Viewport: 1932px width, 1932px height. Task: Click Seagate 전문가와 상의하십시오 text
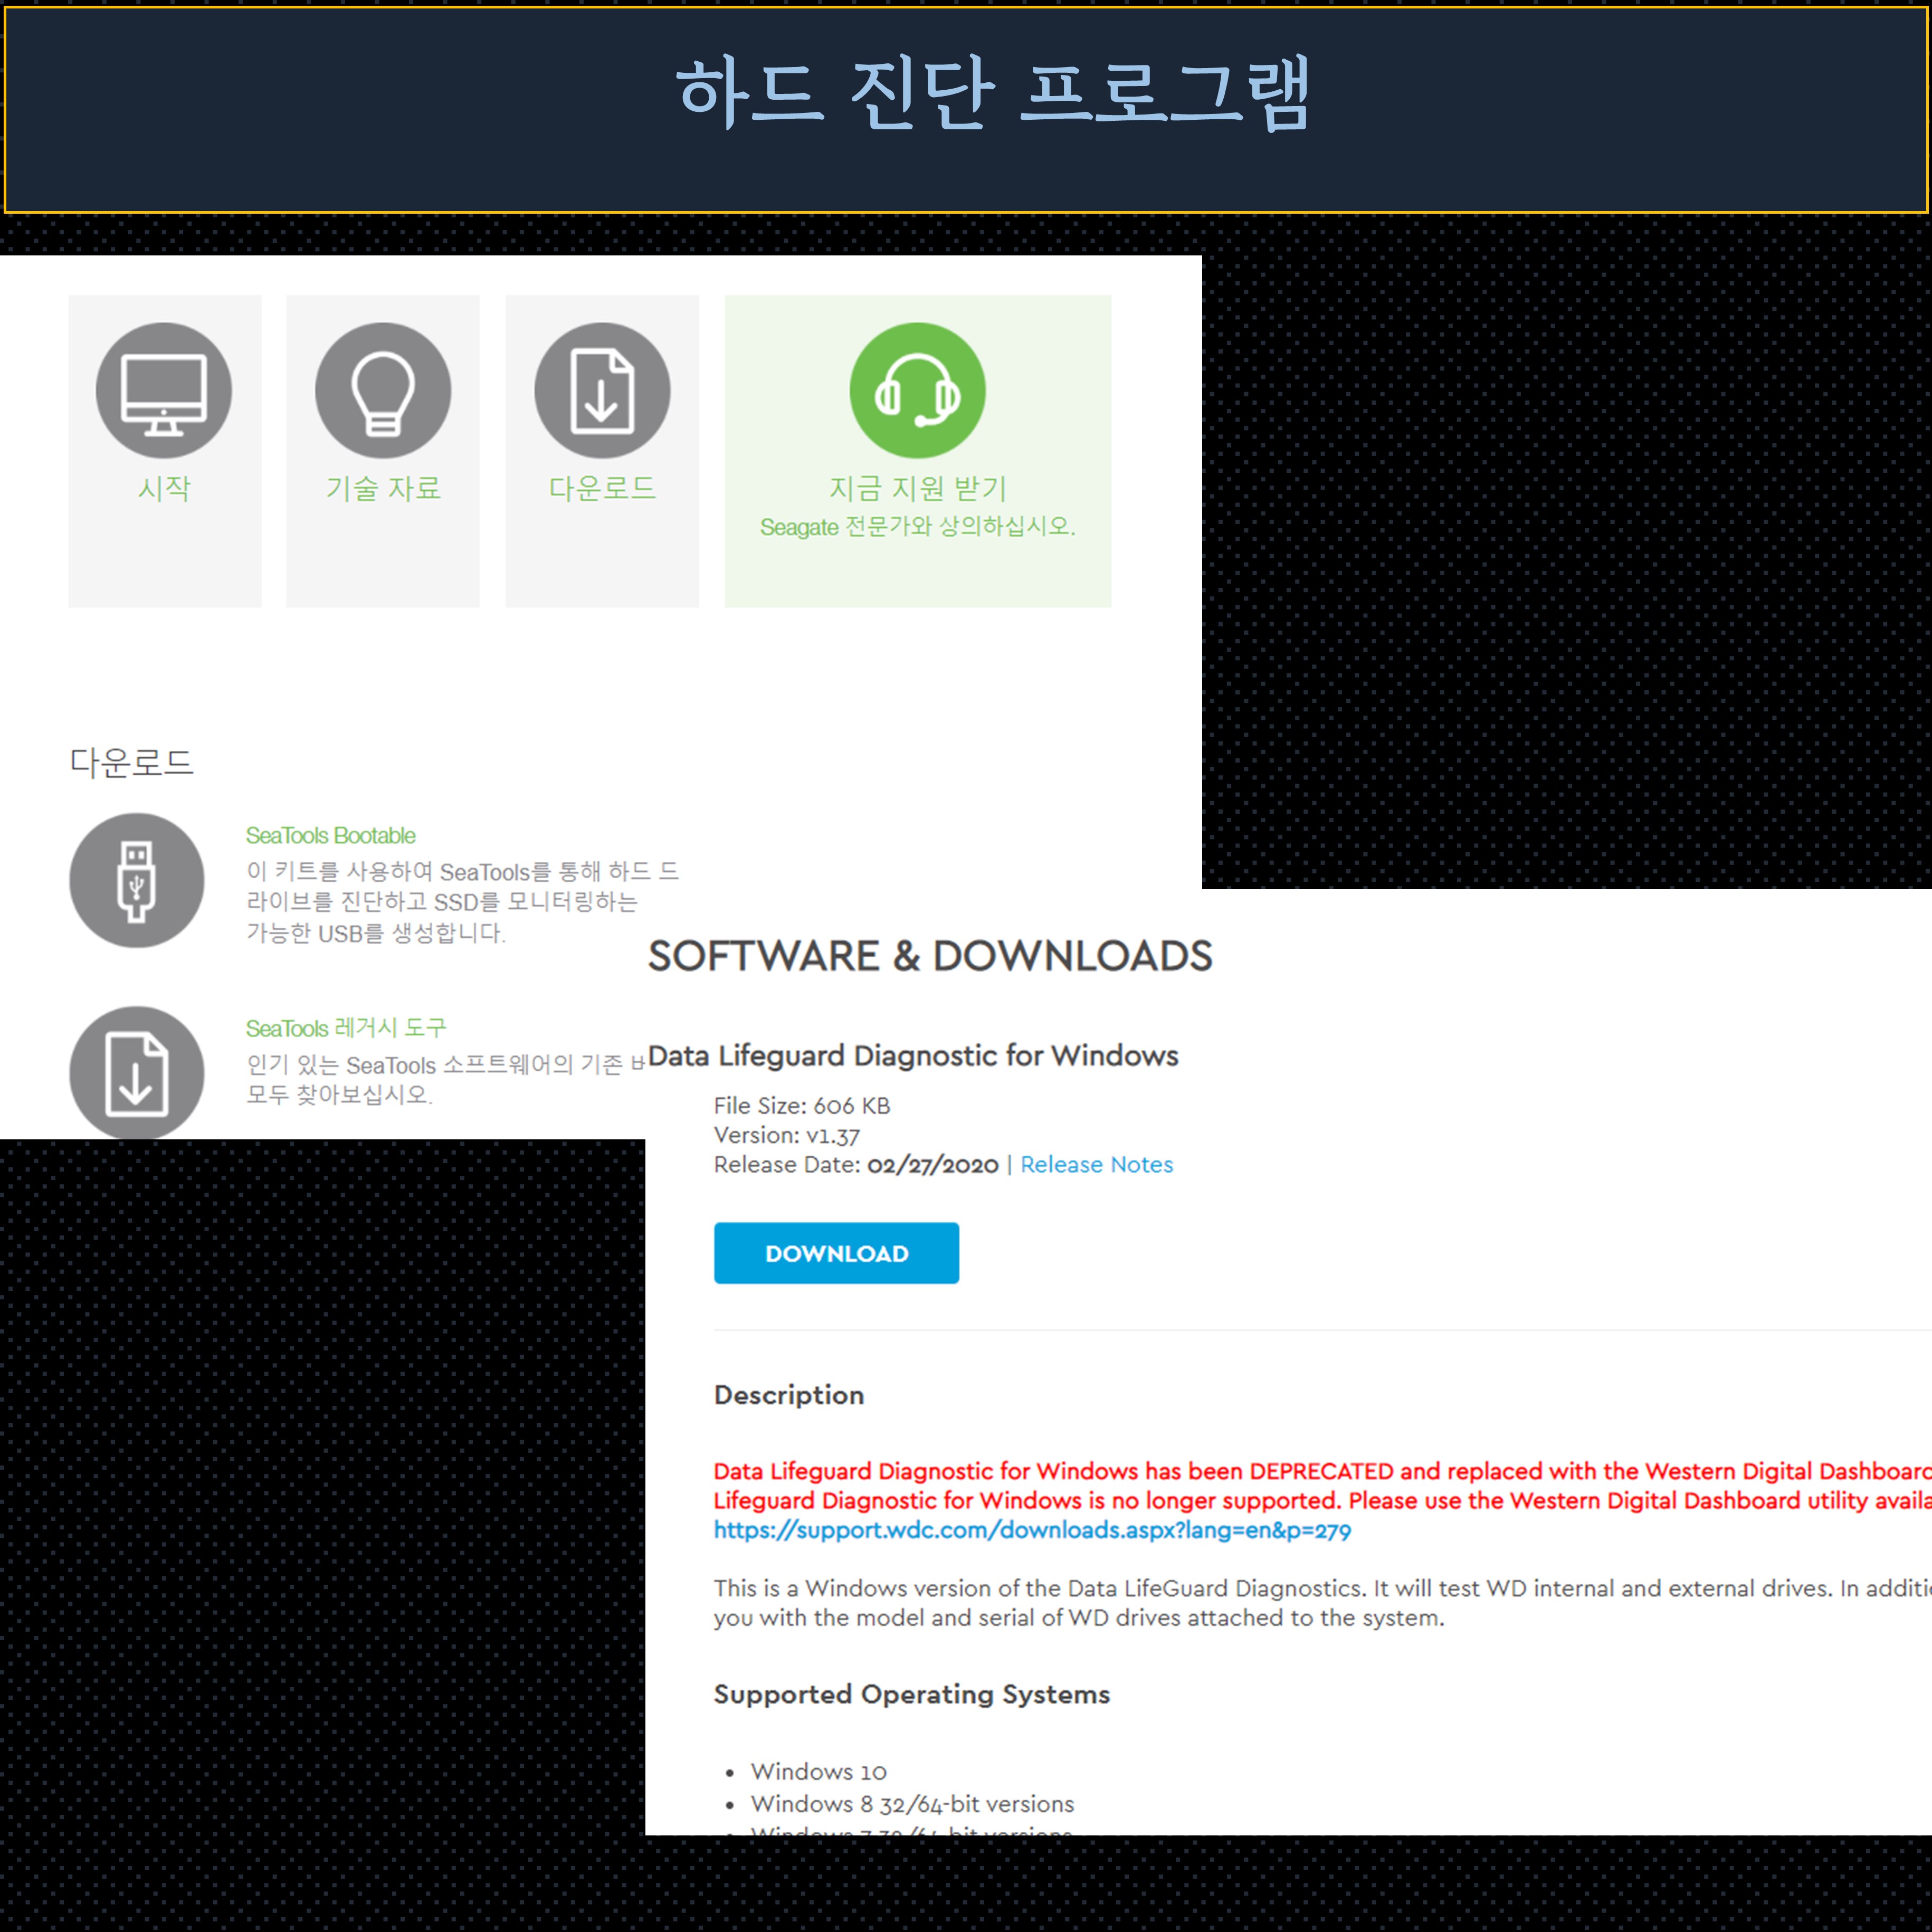tap(917, 527)
